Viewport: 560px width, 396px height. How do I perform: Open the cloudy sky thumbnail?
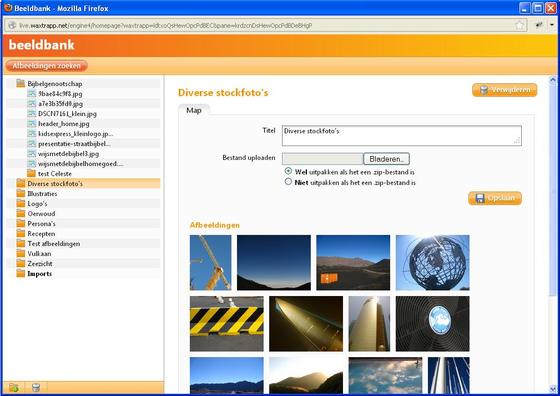[x=385, y=375]
